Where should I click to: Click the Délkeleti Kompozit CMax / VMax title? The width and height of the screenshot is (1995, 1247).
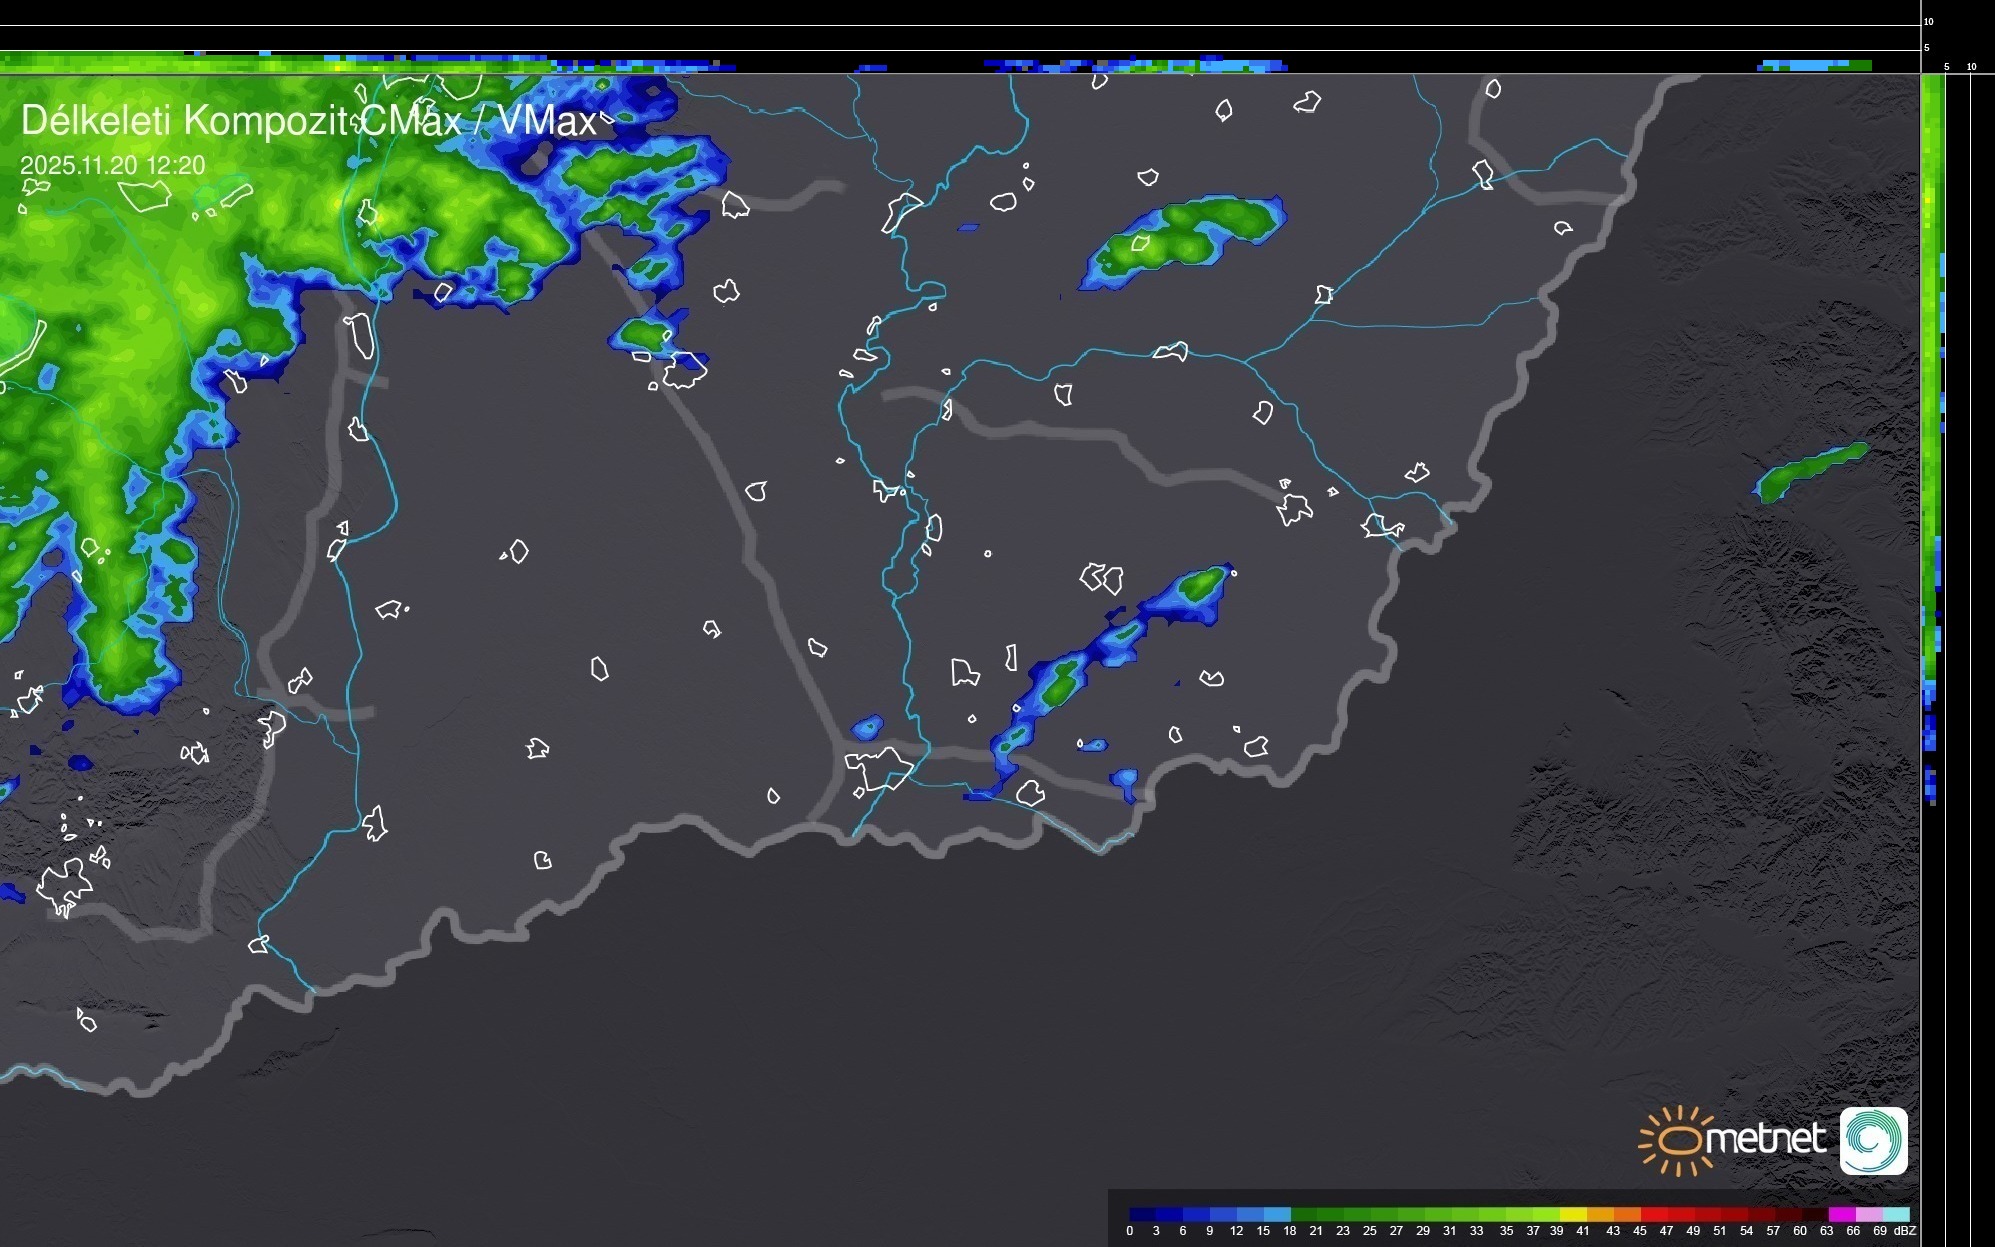[x=308, y=121]
